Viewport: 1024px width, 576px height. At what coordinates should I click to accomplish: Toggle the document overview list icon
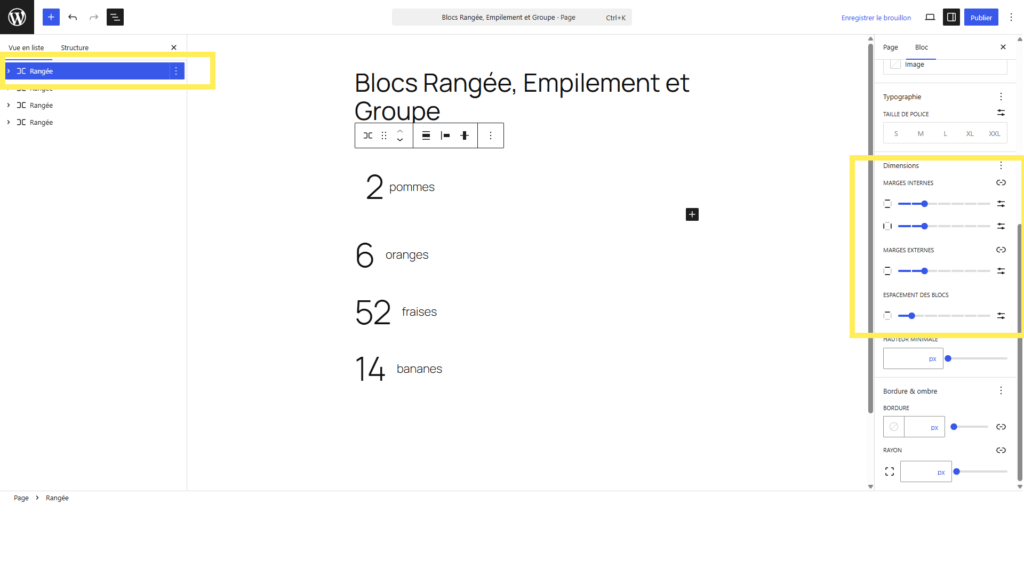click(115, 17)
